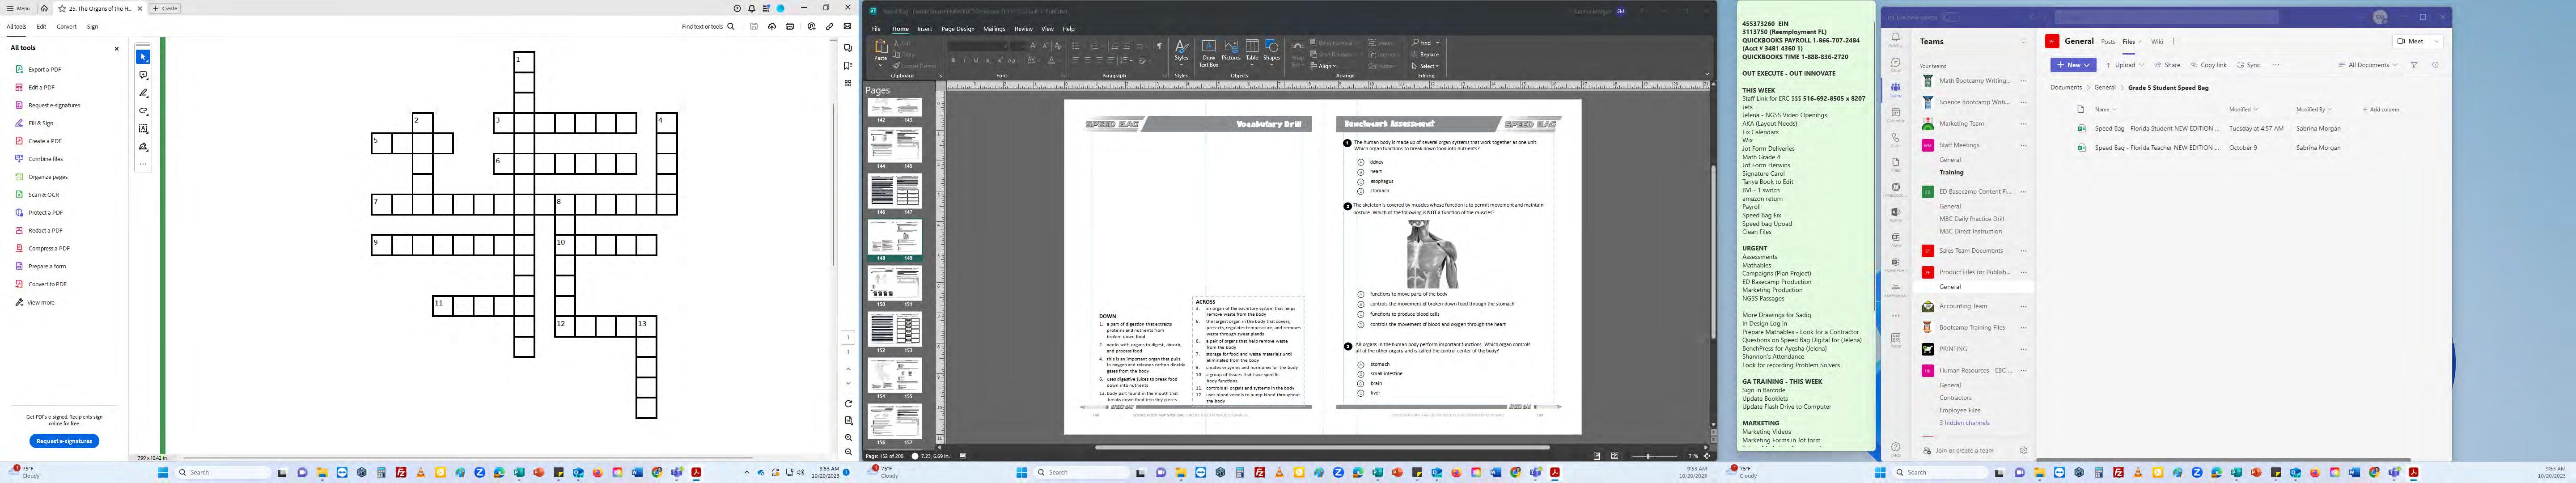The width and height of the screenshot is (2576, 483).
Task: Open Calendar in Teams sidebar
Action: click(1895, 114)
